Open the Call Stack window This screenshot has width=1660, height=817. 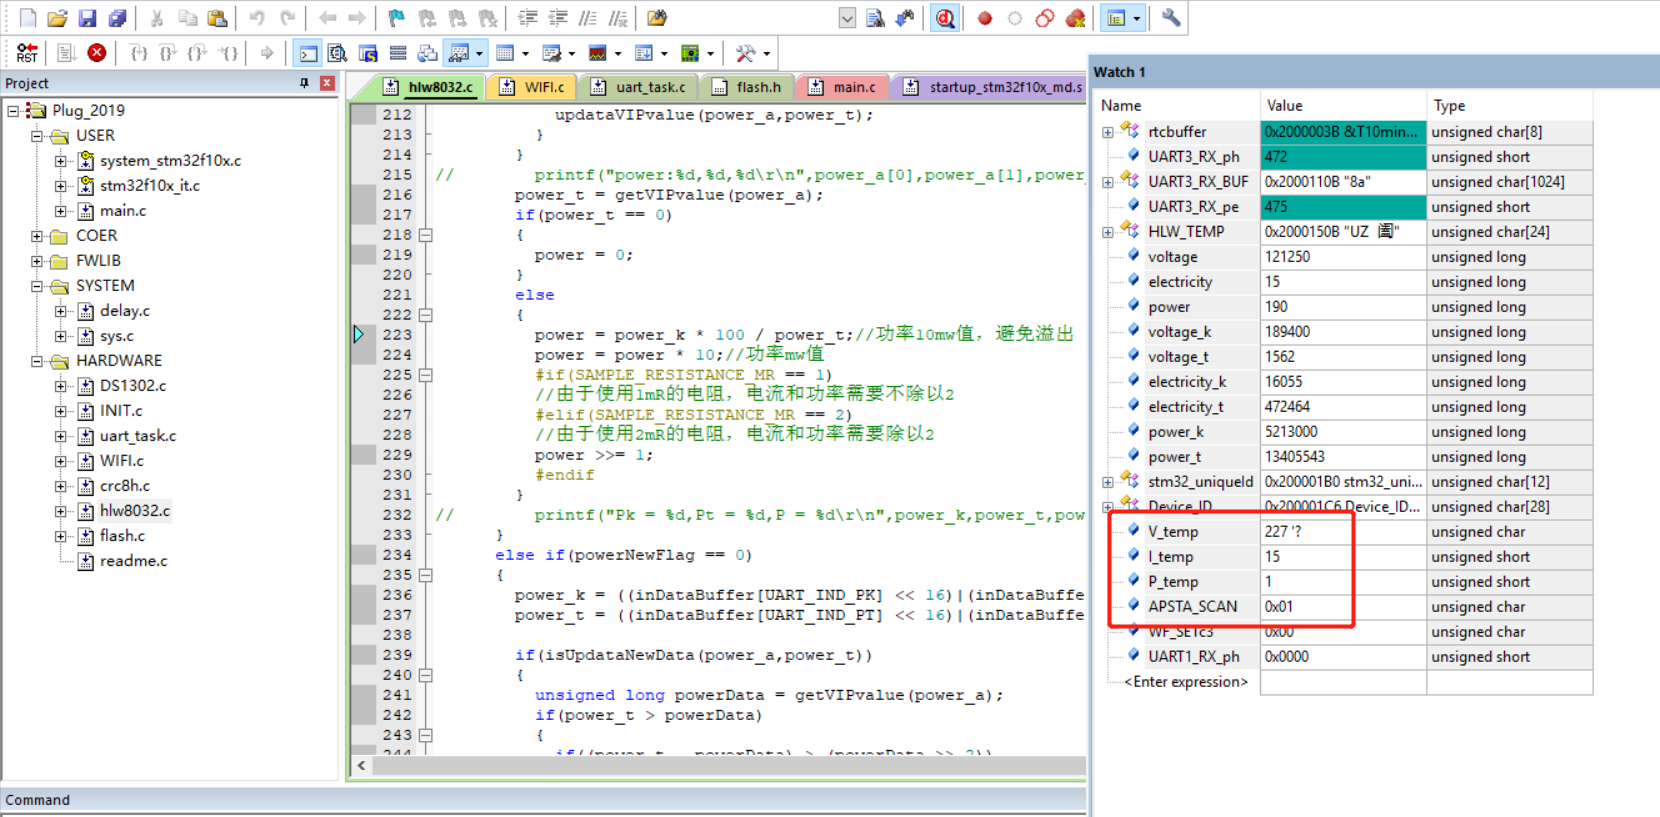point(428,53)
